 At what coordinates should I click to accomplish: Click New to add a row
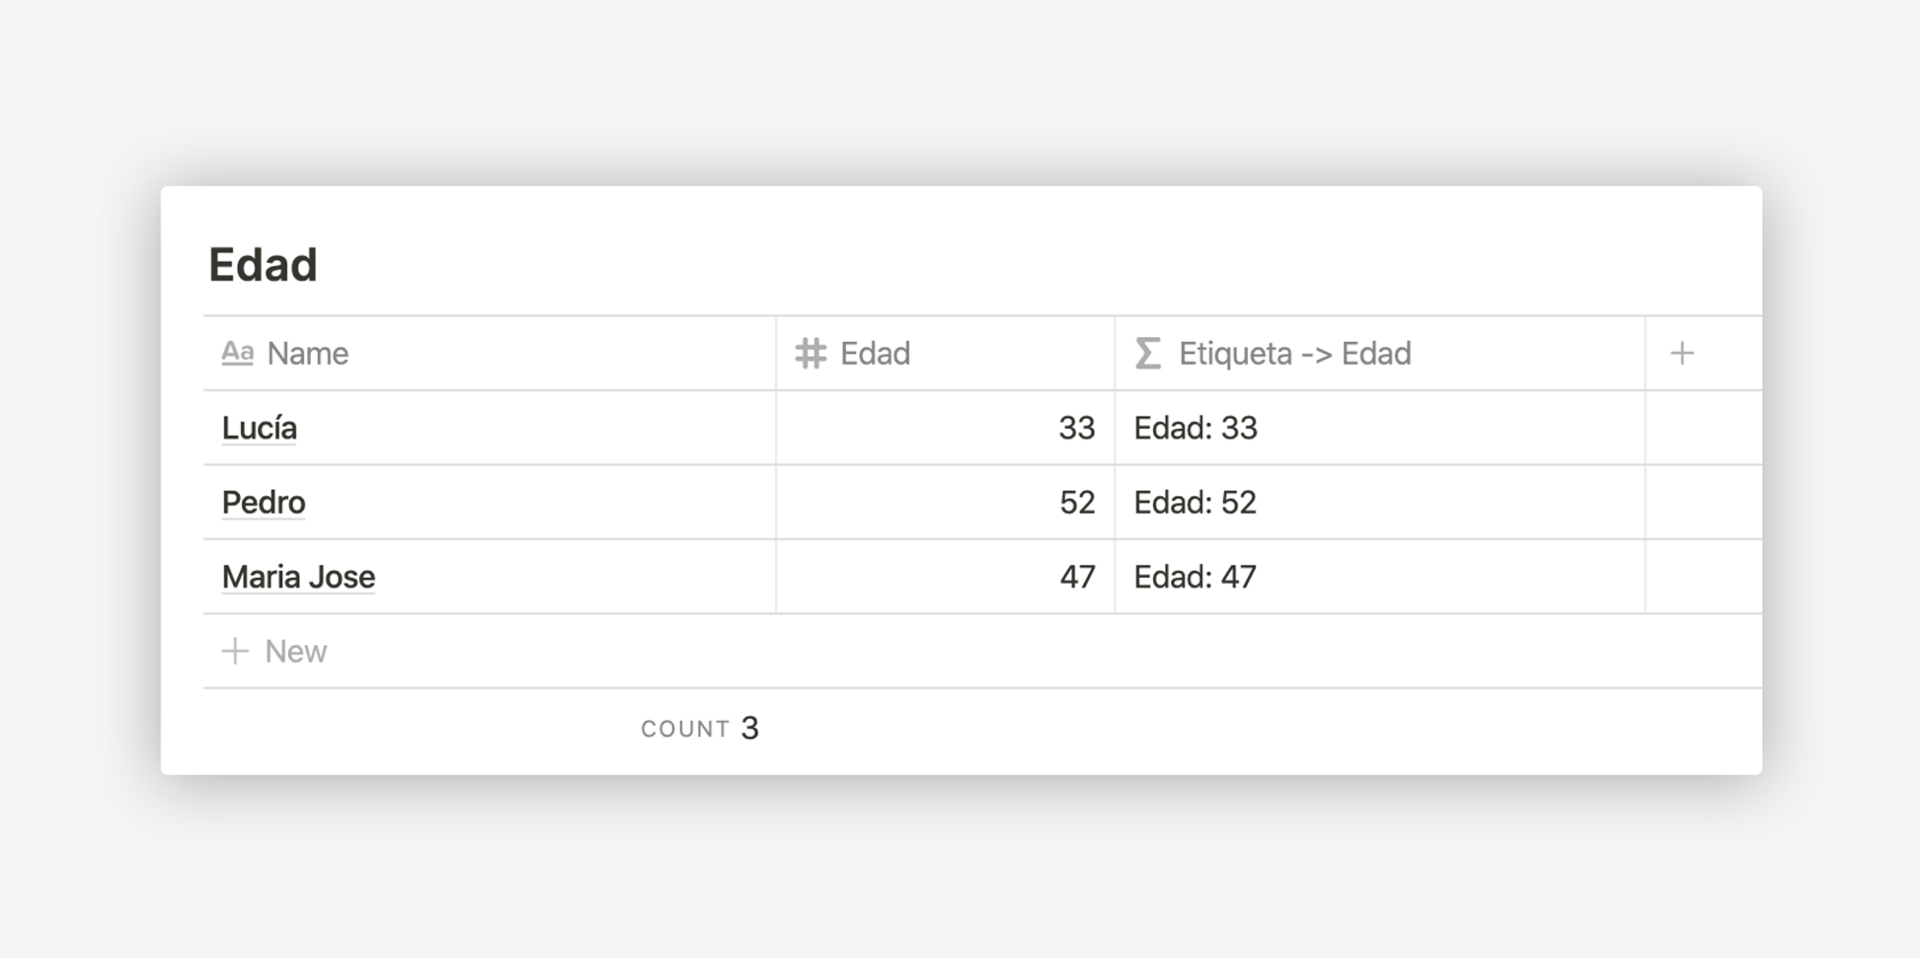pyautogui.click(x=296, y=651)
